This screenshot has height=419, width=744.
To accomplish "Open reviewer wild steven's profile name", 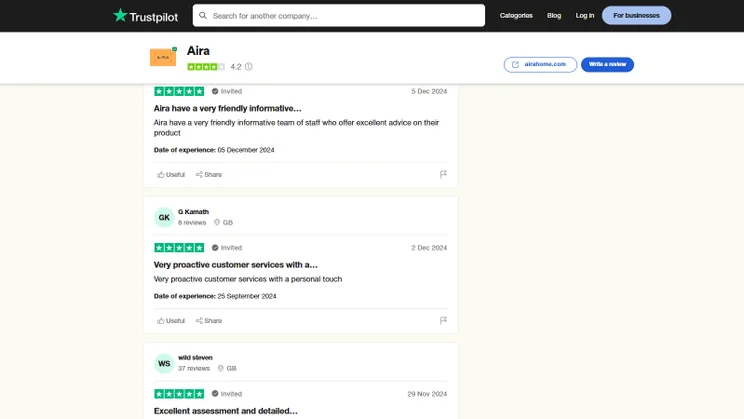I will (x=195, y=357).
